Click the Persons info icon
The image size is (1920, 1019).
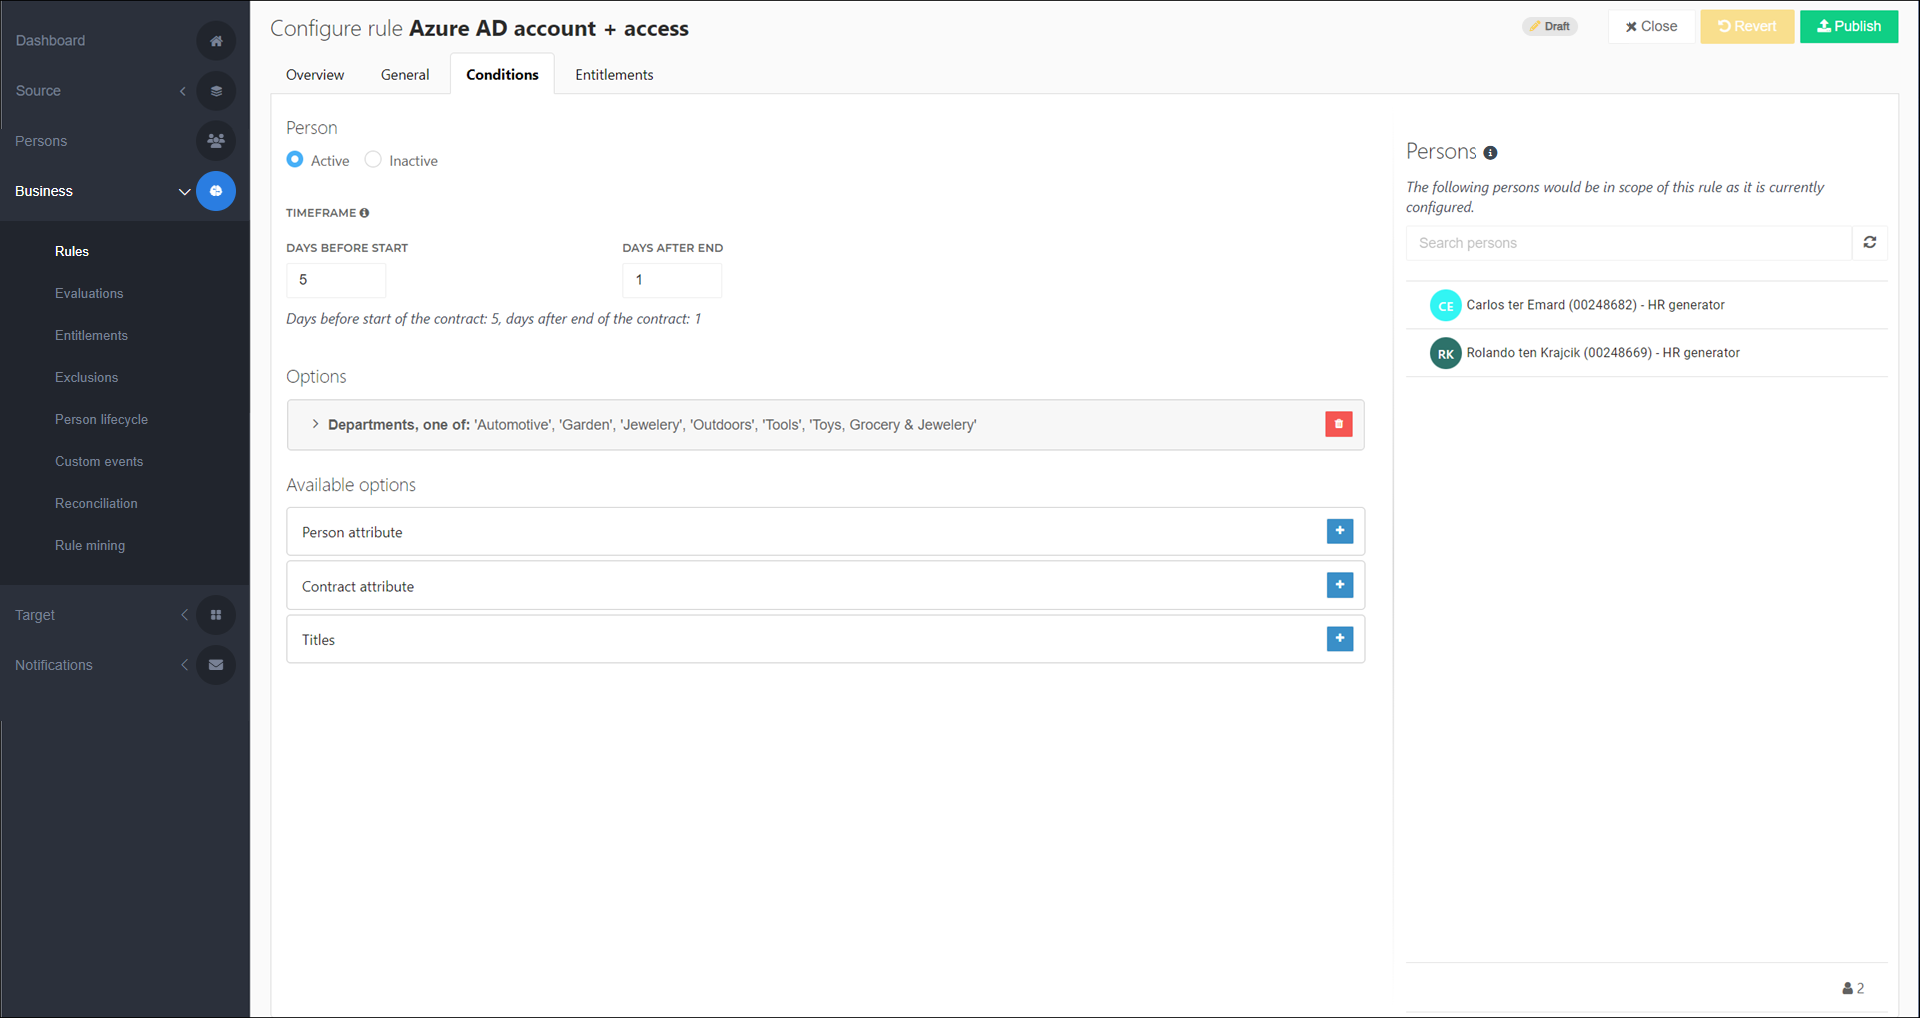(1490, 153)
